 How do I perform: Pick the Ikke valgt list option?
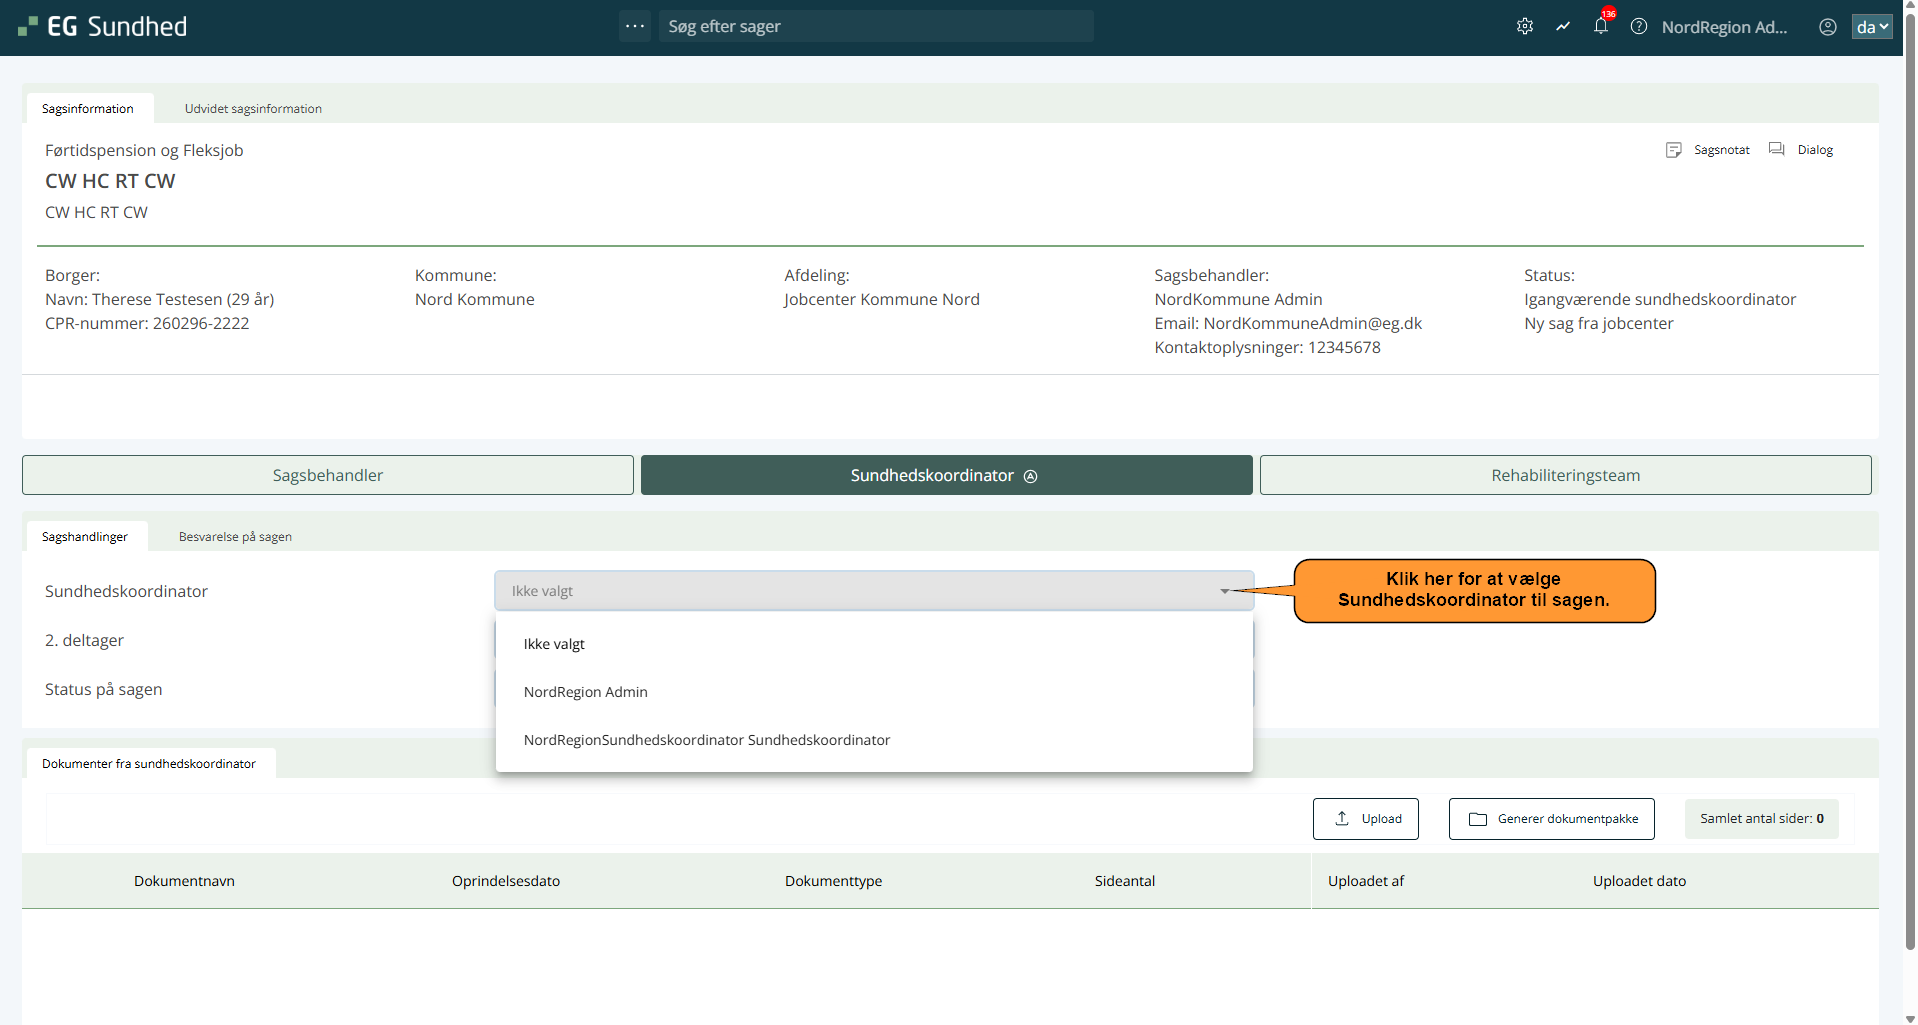554,644
